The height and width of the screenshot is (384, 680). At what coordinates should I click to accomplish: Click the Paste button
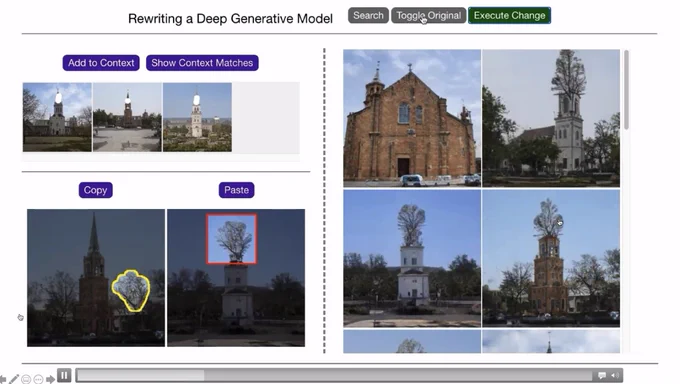[236, 190]
